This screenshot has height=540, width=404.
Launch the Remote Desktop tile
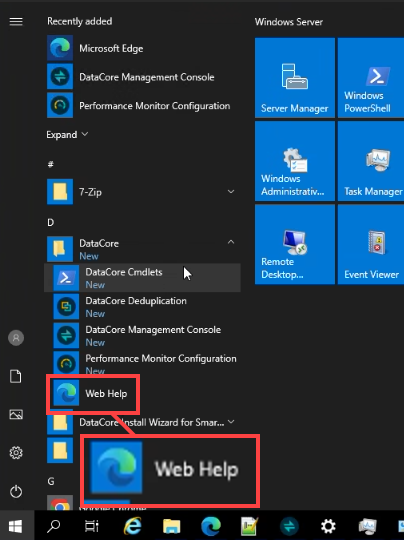295,245
